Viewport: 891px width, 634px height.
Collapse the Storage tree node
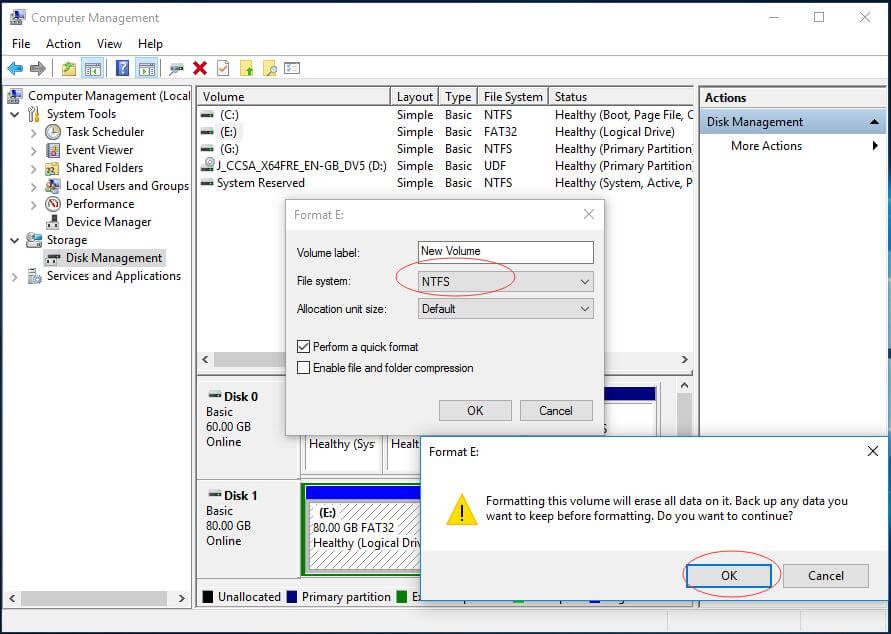tap(15, 241)
